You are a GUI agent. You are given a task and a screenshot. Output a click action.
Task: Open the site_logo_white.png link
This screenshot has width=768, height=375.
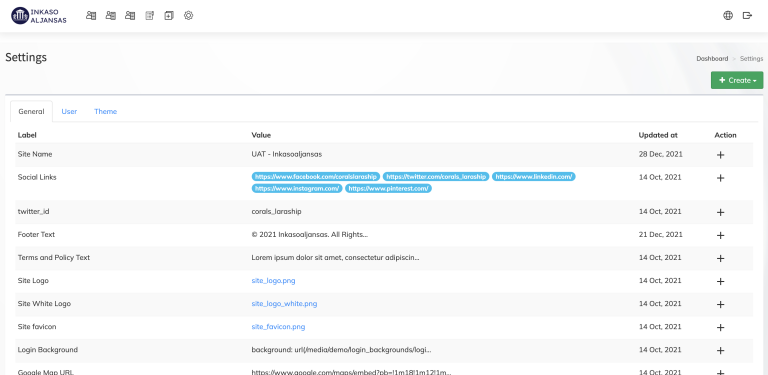pos(284,304)
